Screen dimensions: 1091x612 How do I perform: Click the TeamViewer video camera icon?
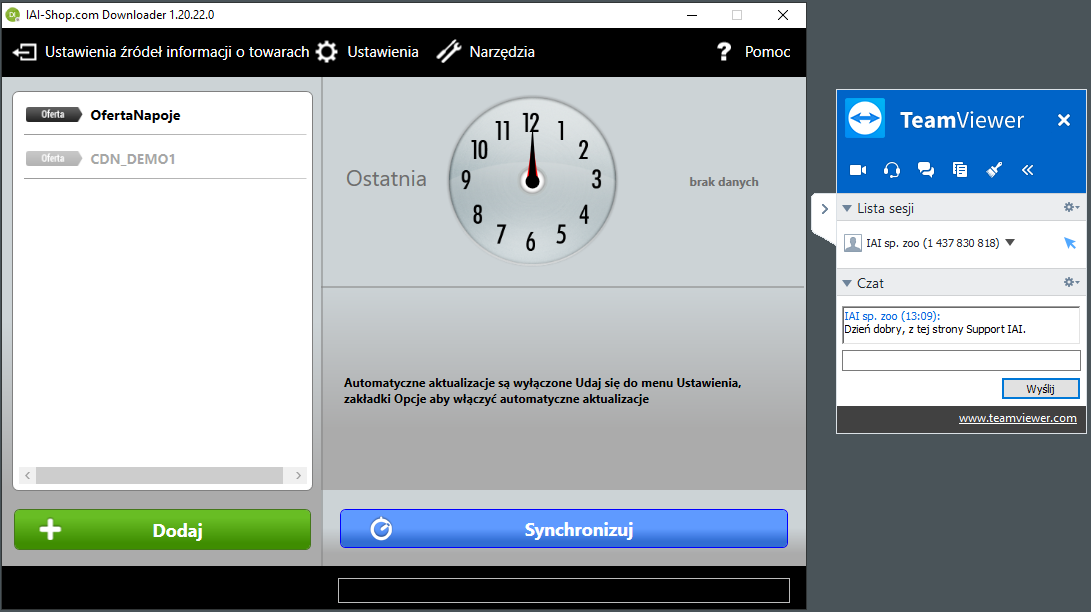point(857,170)
